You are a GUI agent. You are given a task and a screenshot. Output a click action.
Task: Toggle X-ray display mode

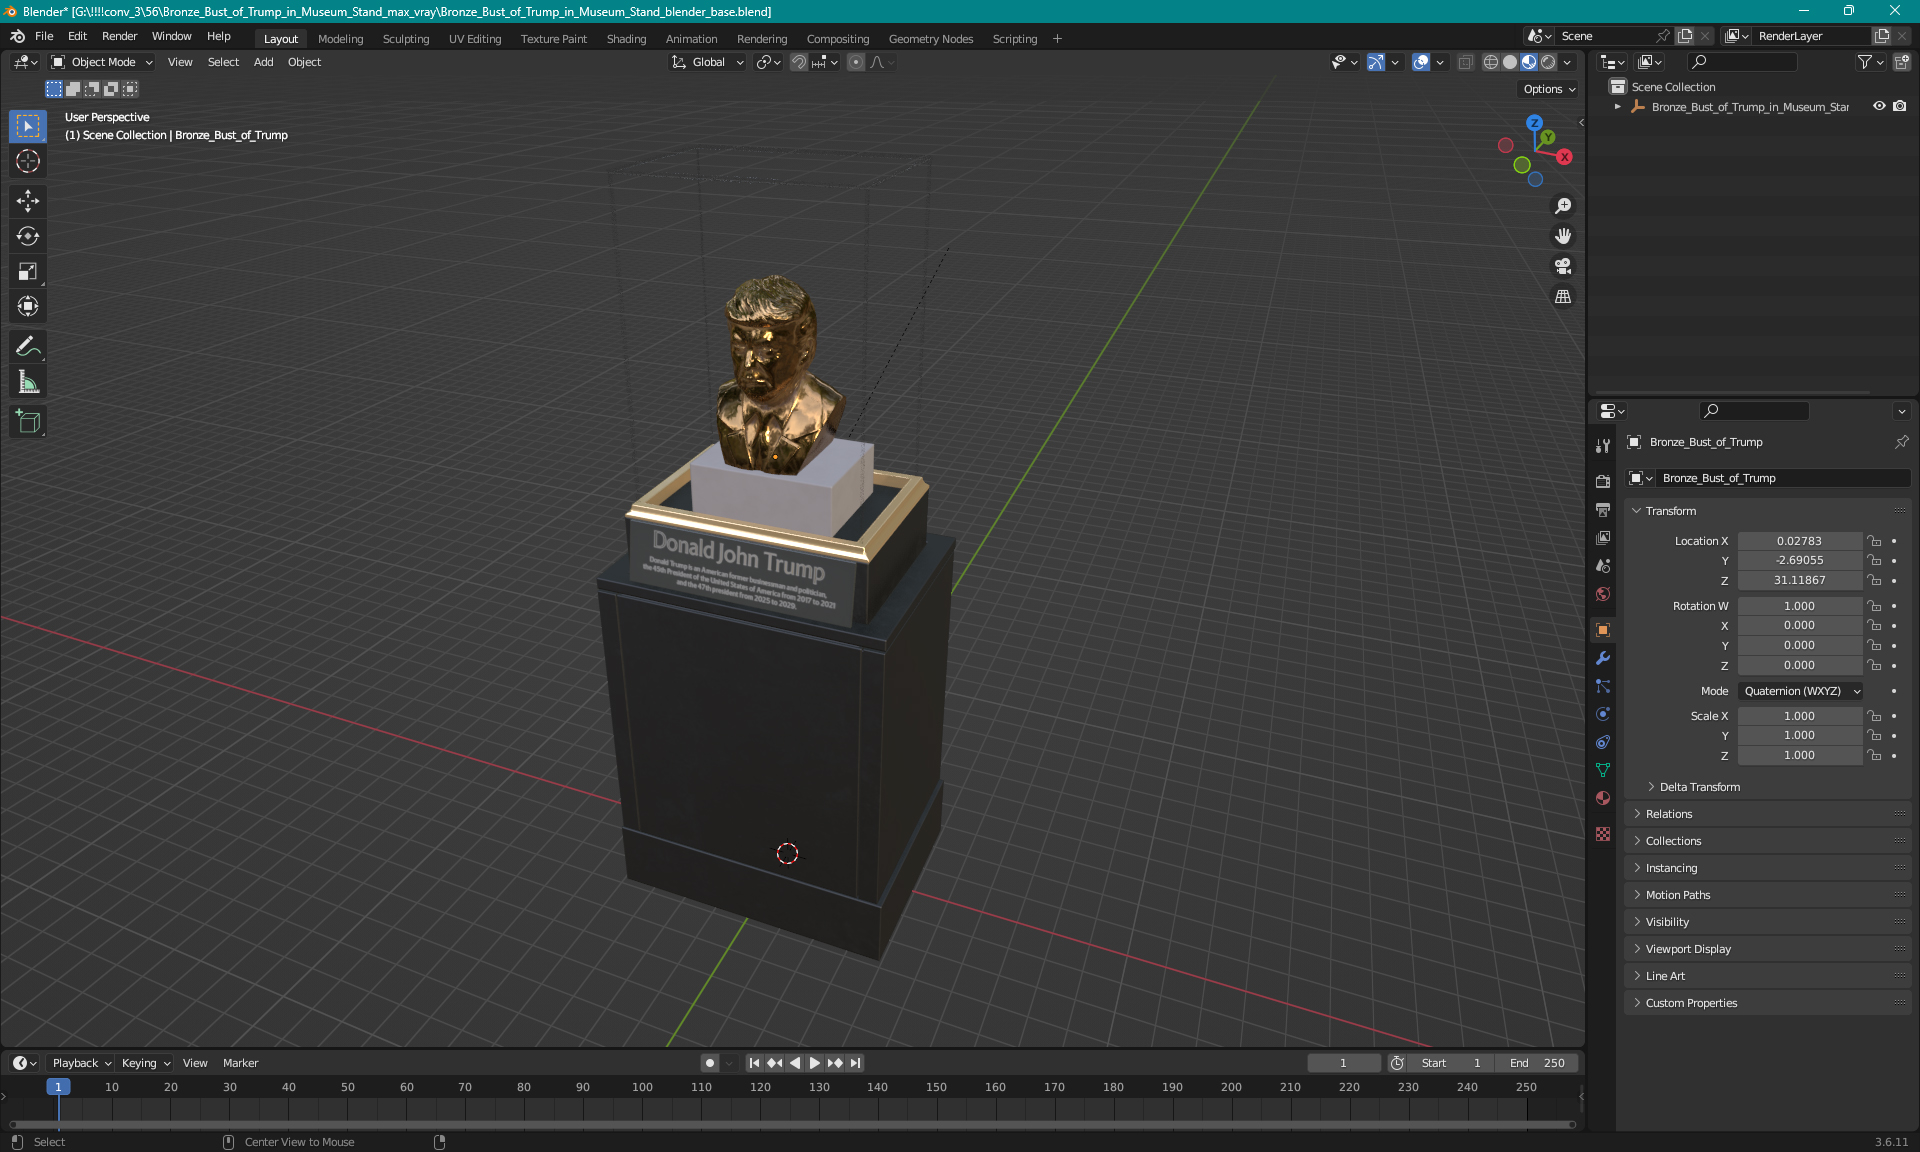[x=1465, y=62]
